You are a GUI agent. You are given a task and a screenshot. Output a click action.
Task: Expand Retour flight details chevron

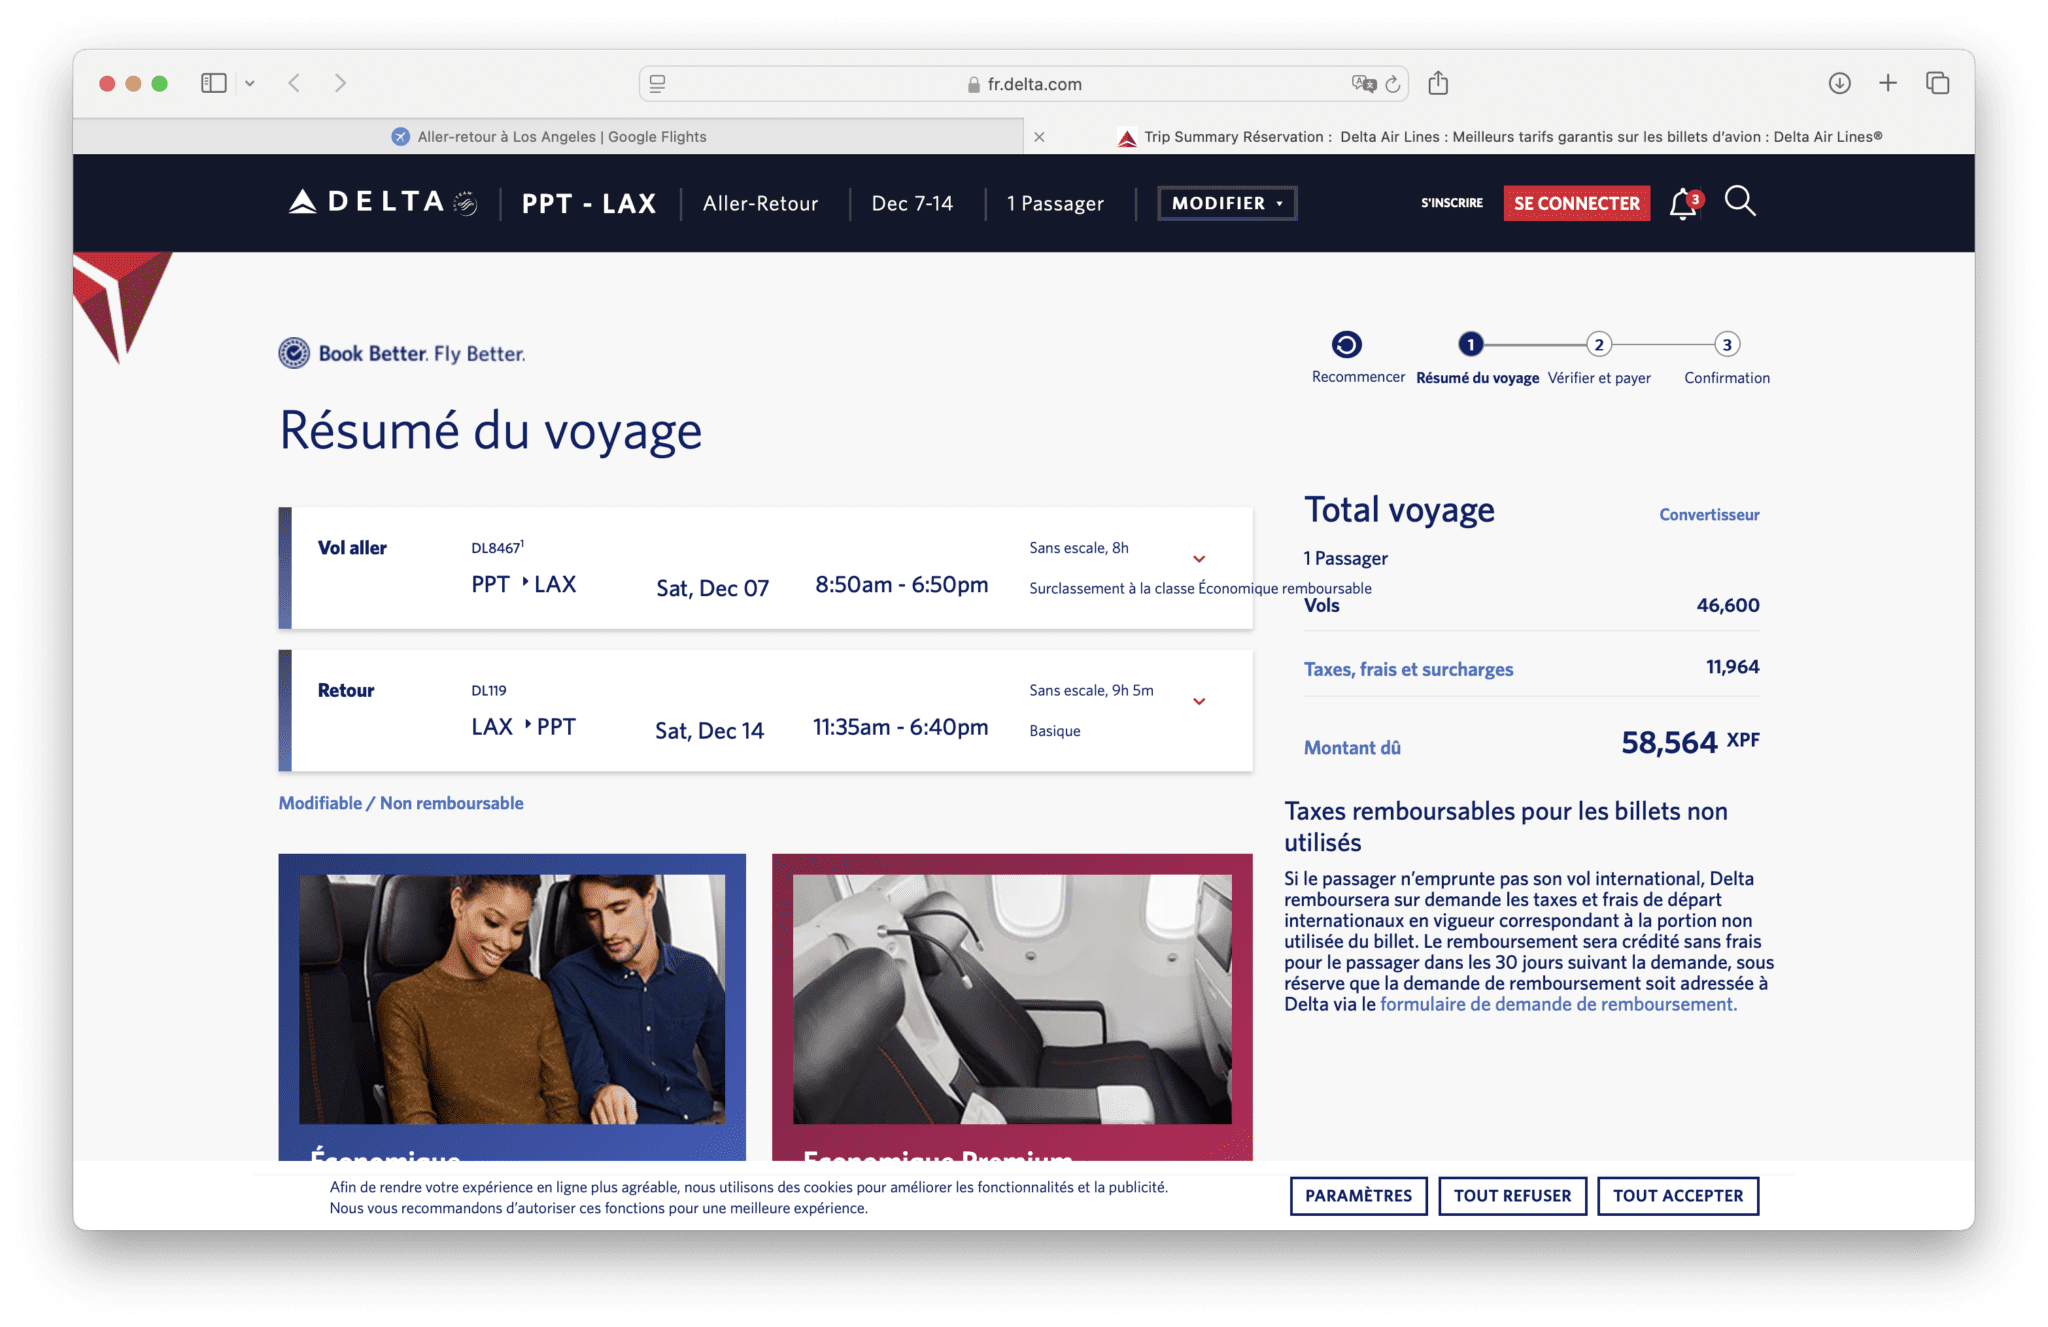pos(1199,701)
